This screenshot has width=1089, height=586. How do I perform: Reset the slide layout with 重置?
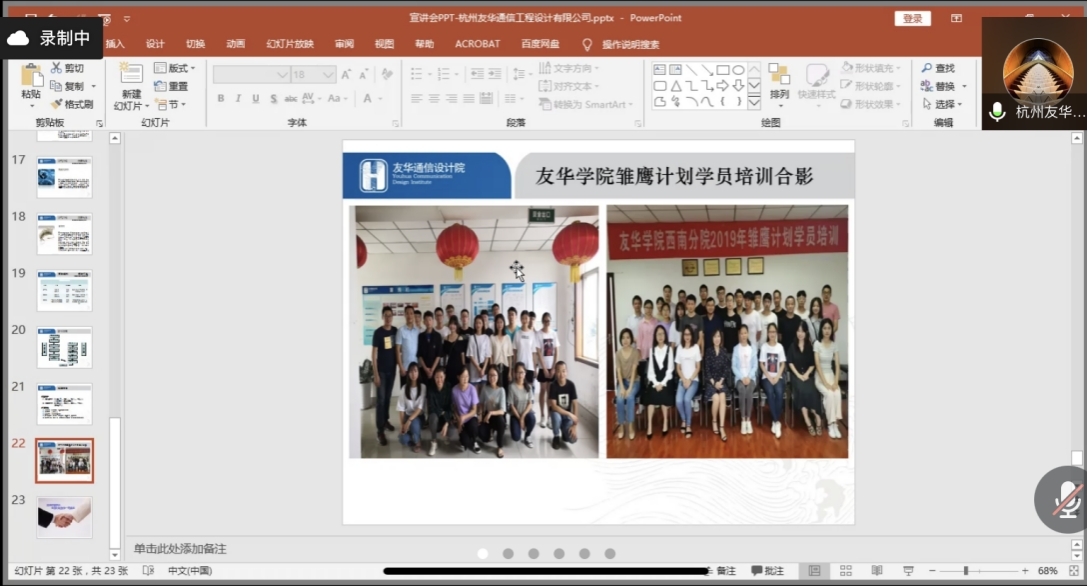point(172,86)
